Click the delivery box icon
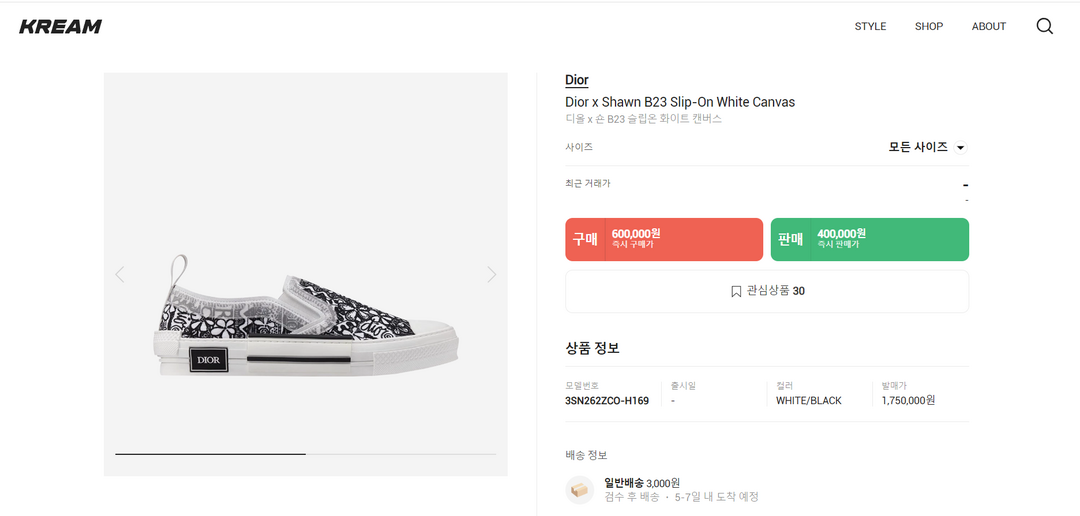 tap(580, 489)
